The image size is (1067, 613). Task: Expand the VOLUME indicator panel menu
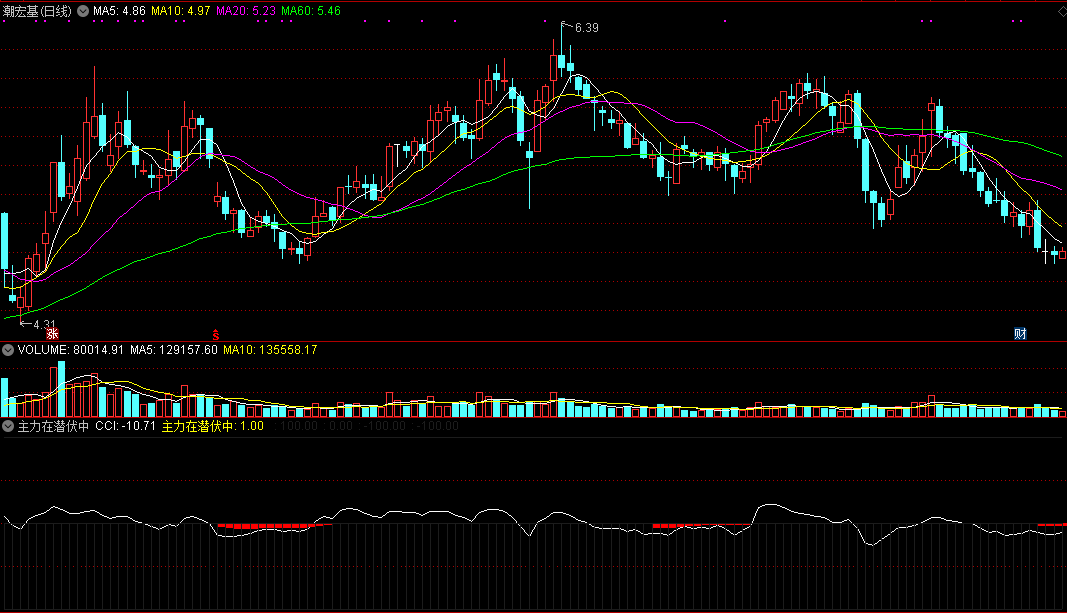(8, 350)
